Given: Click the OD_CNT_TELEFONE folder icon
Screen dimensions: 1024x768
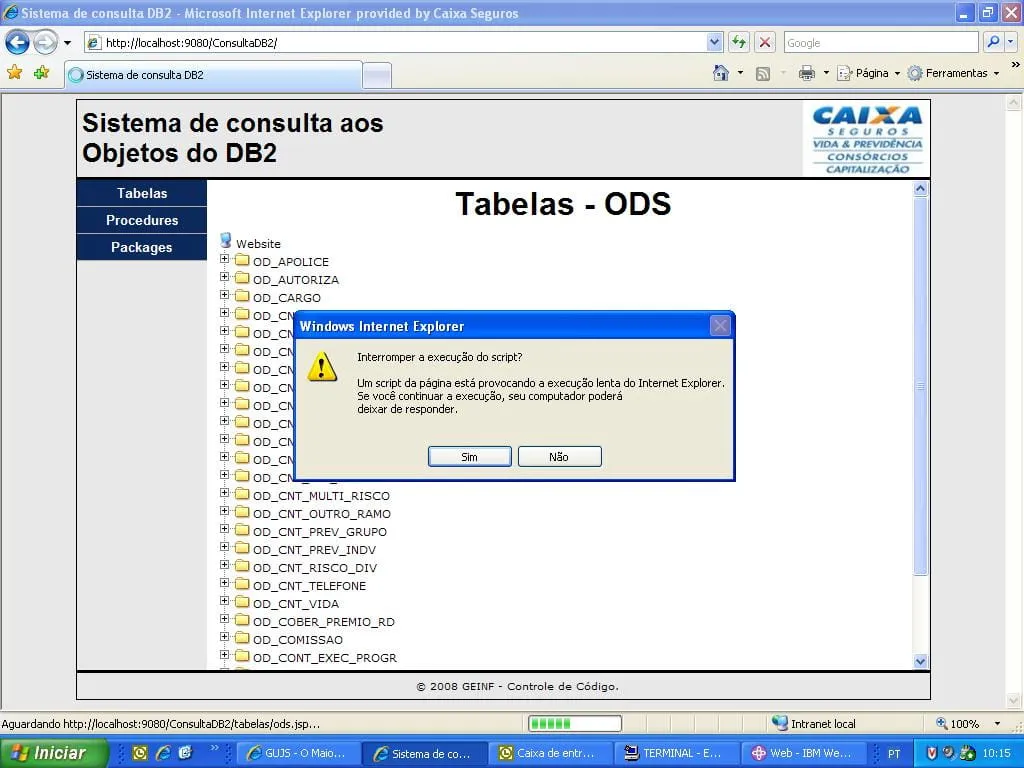Looking at the screenshot, I should coord(242,584).
